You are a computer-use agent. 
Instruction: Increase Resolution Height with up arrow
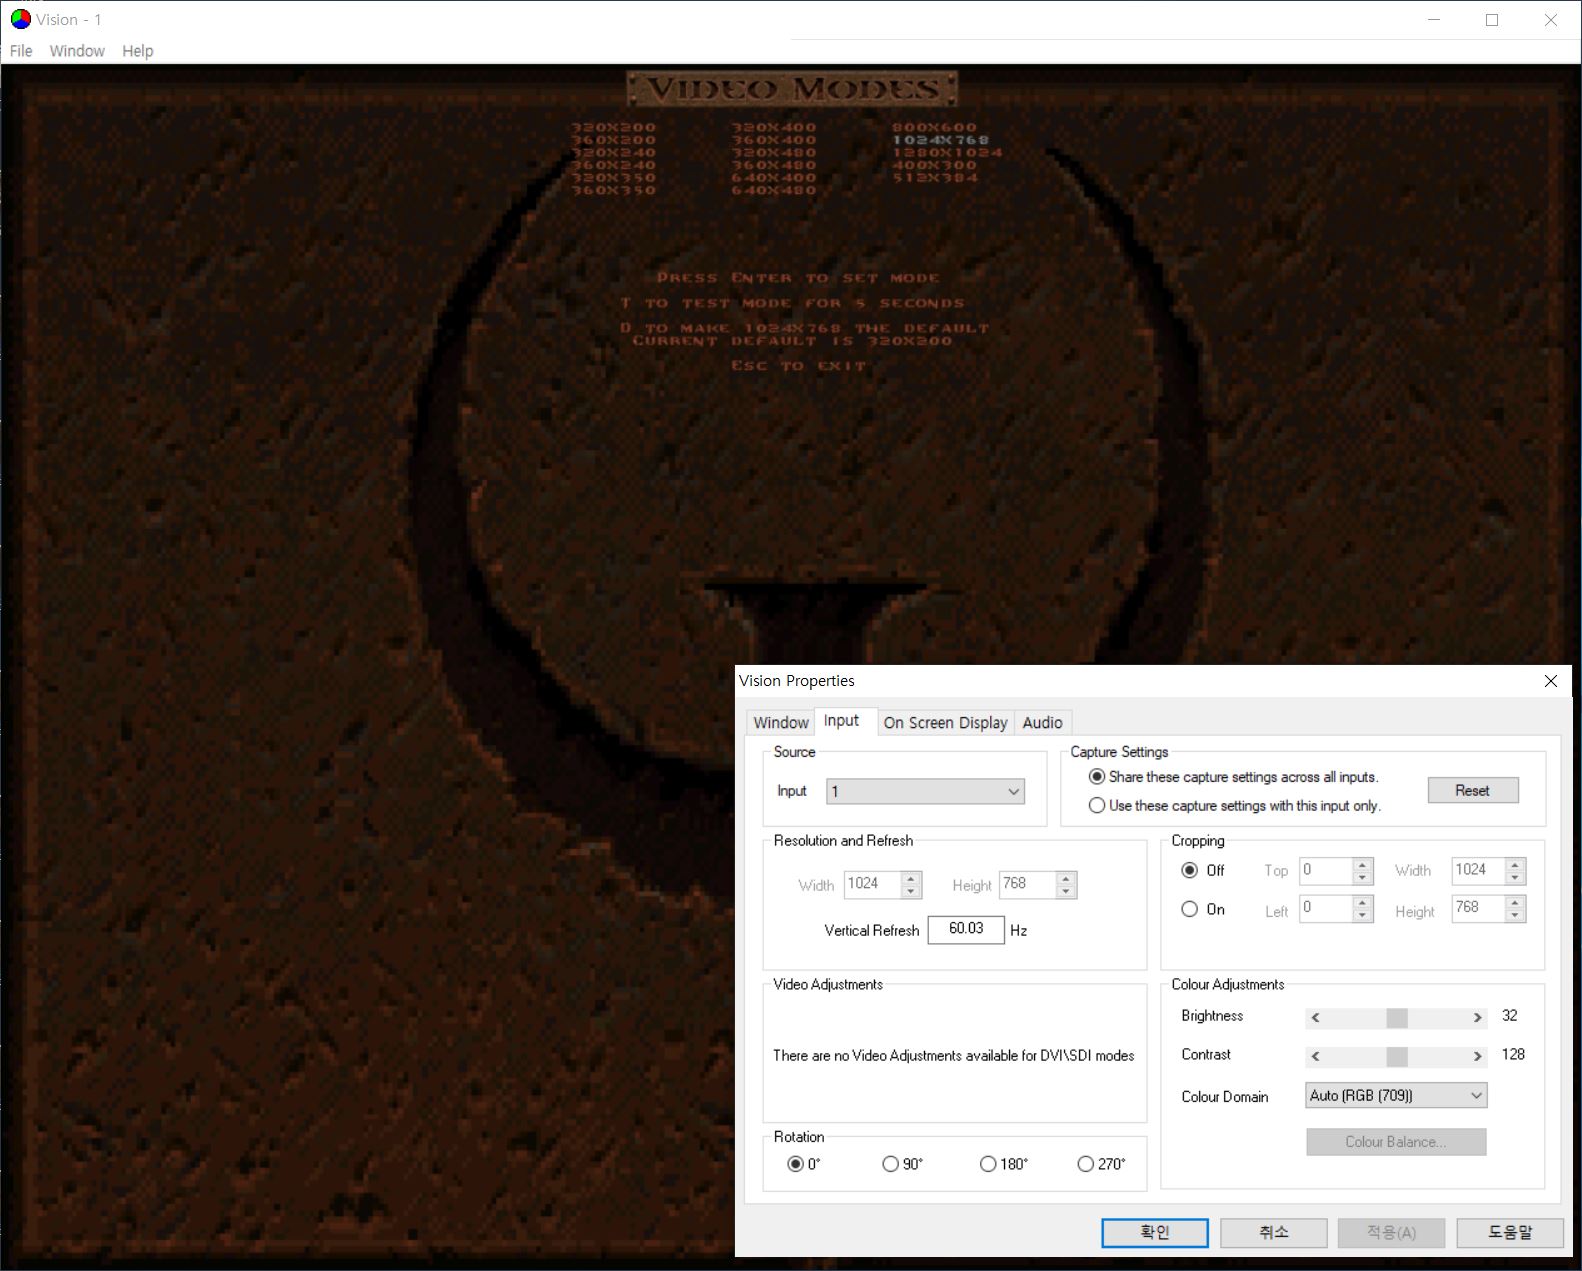(x=1067, y=878)
